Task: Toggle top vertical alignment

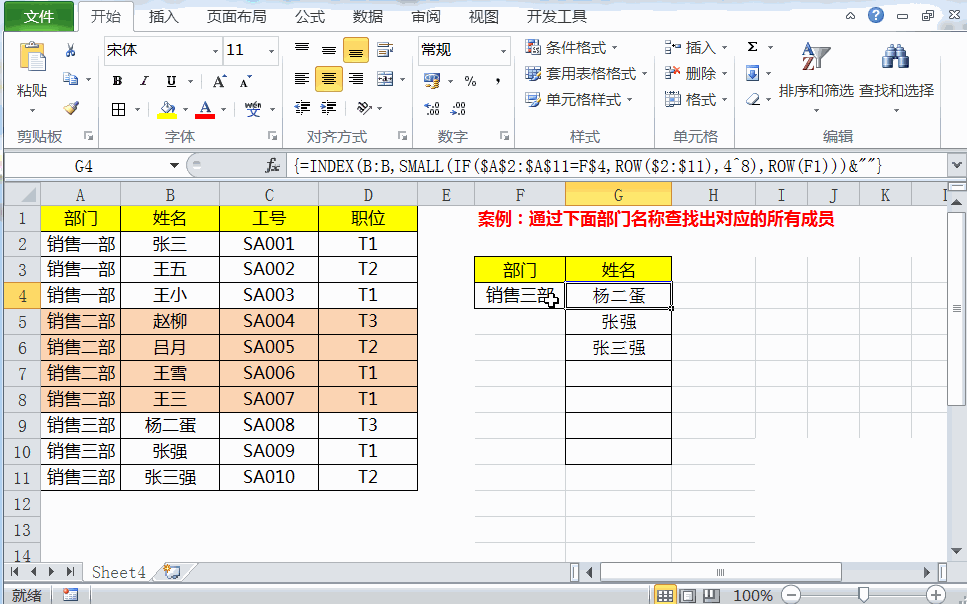Action: (302, 50)
